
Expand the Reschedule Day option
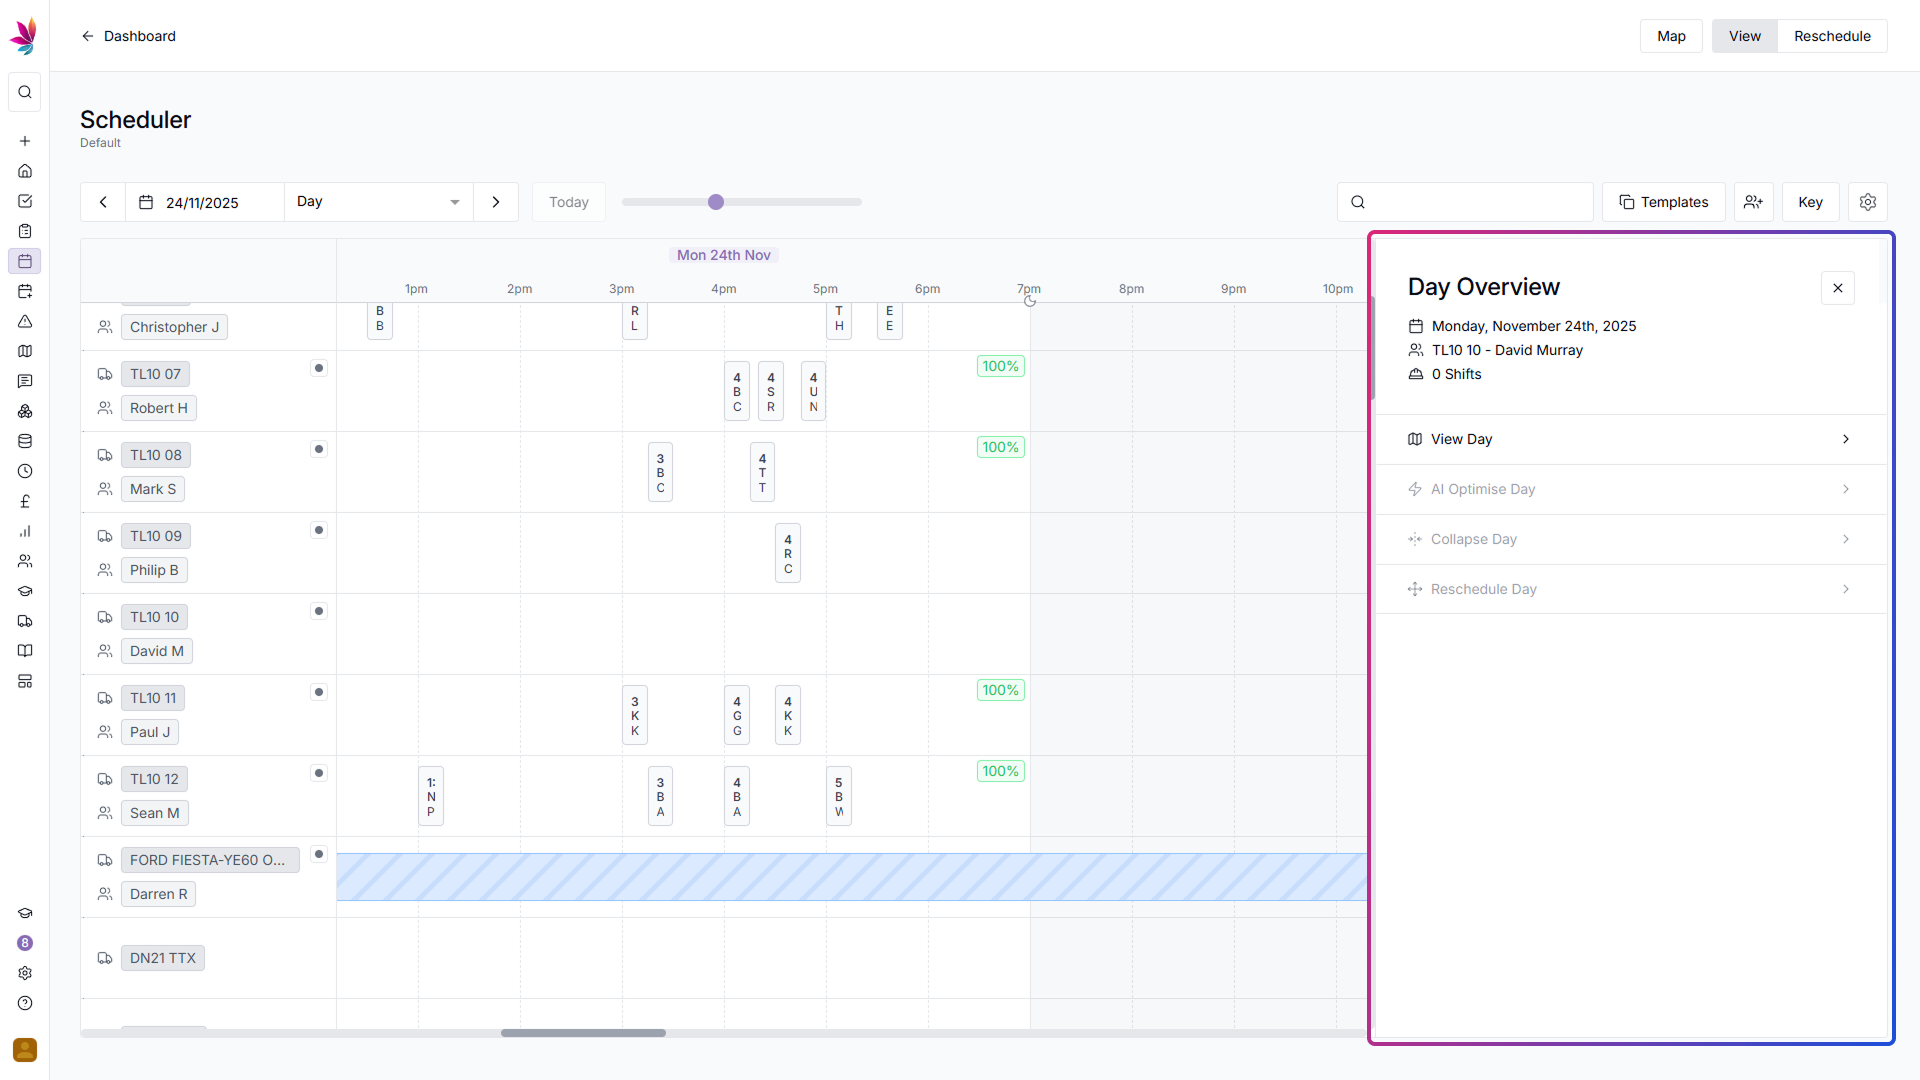(1845, 589)
